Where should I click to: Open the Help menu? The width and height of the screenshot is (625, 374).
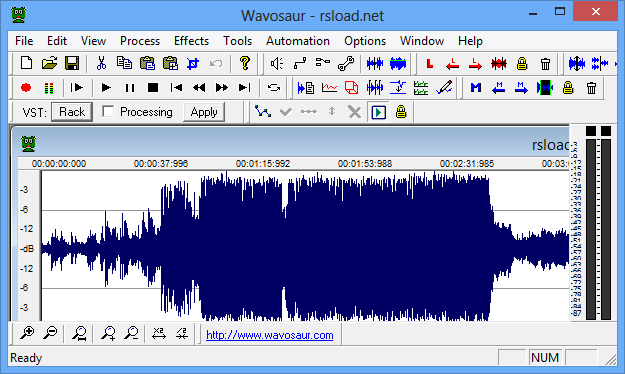(470, 41)
